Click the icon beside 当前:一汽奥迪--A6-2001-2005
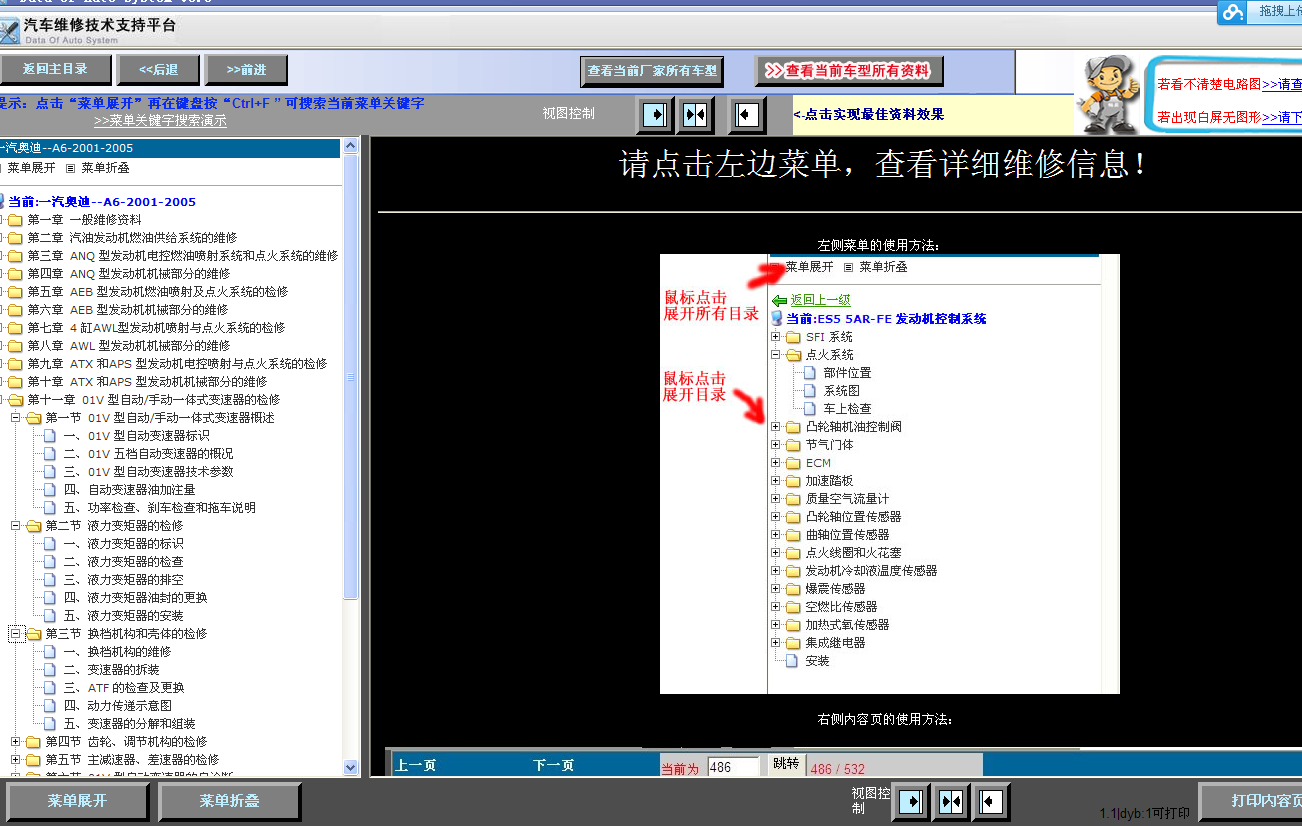Viewport: 1302px width, 826px height. (2, 202)
